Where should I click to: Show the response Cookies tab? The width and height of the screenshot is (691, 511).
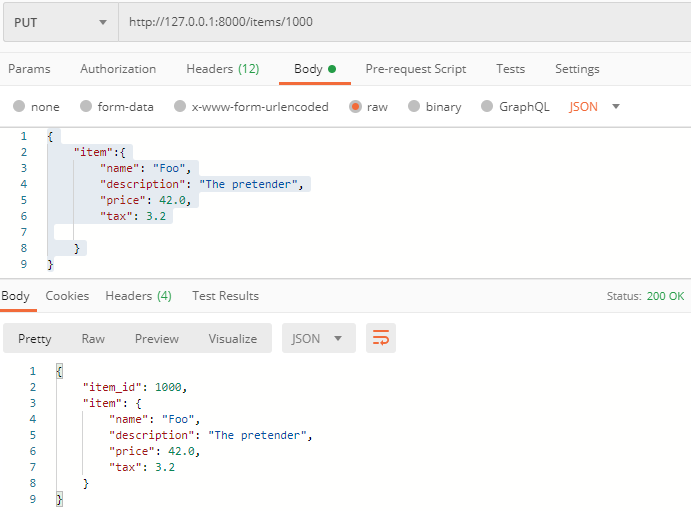coord(67,296)
